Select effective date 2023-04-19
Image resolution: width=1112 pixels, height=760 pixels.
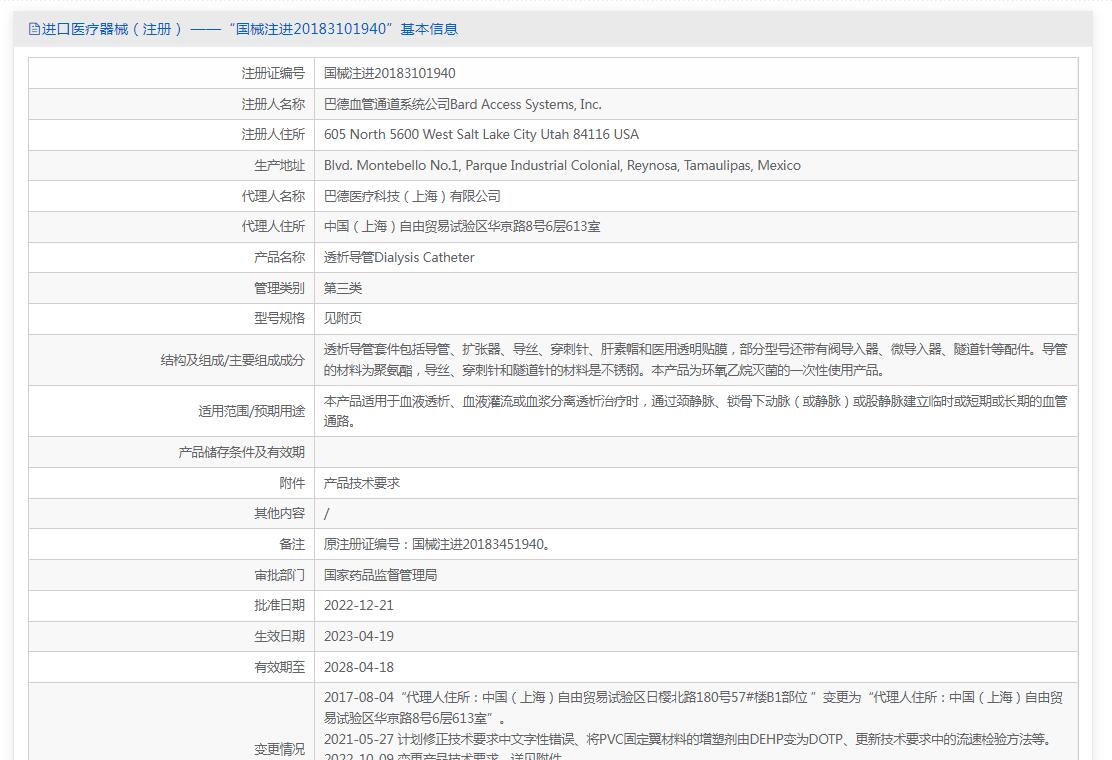click(x=358, y=636)
